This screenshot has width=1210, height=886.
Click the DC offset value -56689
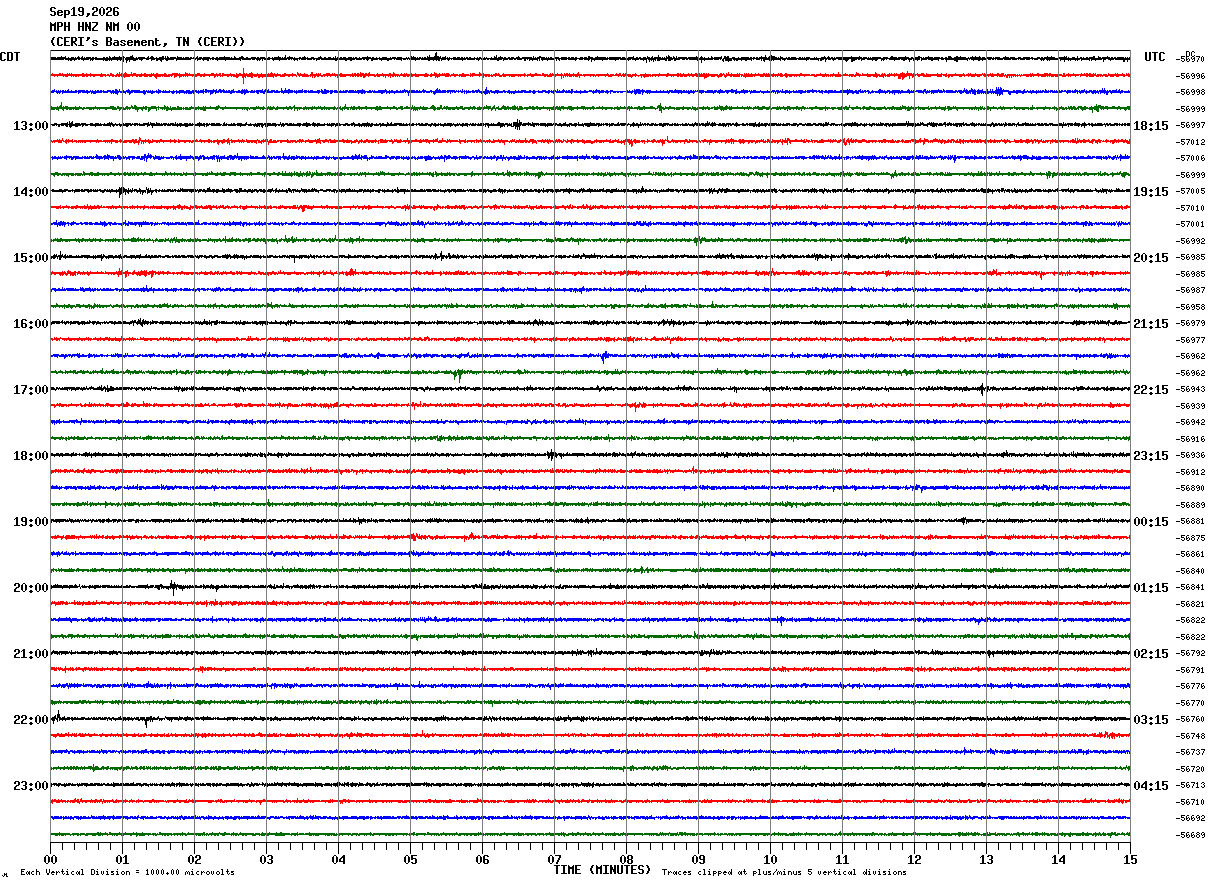pos(1191,835)
